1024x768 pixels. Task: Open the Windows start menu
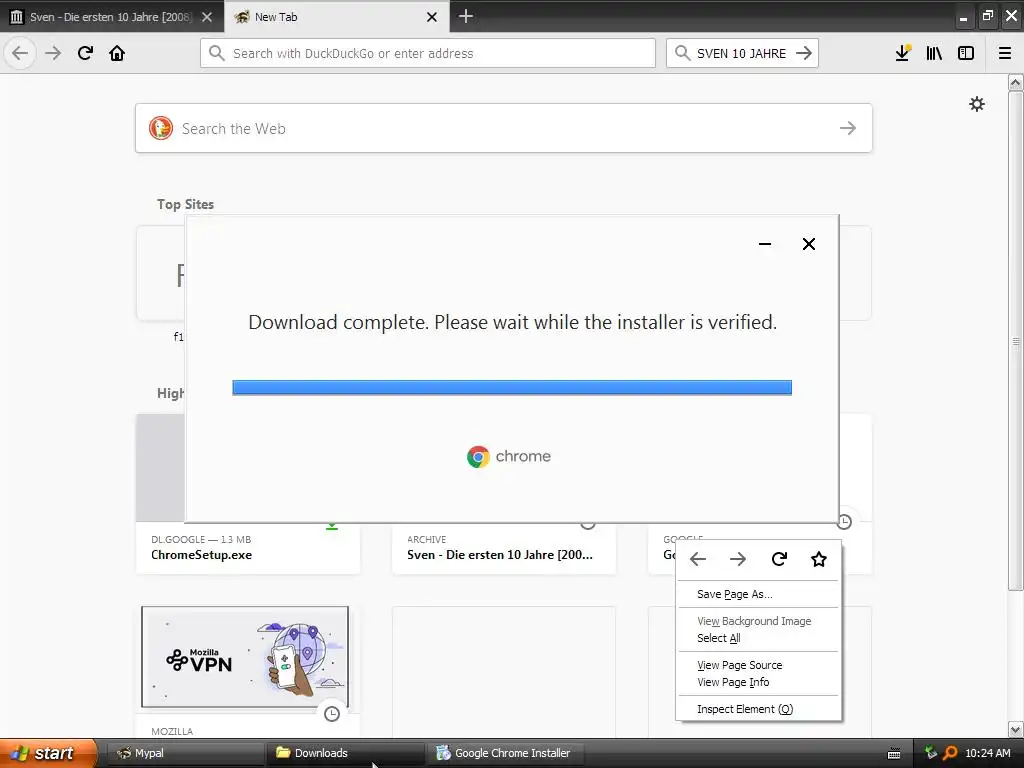pyautogui.click(x=48, y=753)
